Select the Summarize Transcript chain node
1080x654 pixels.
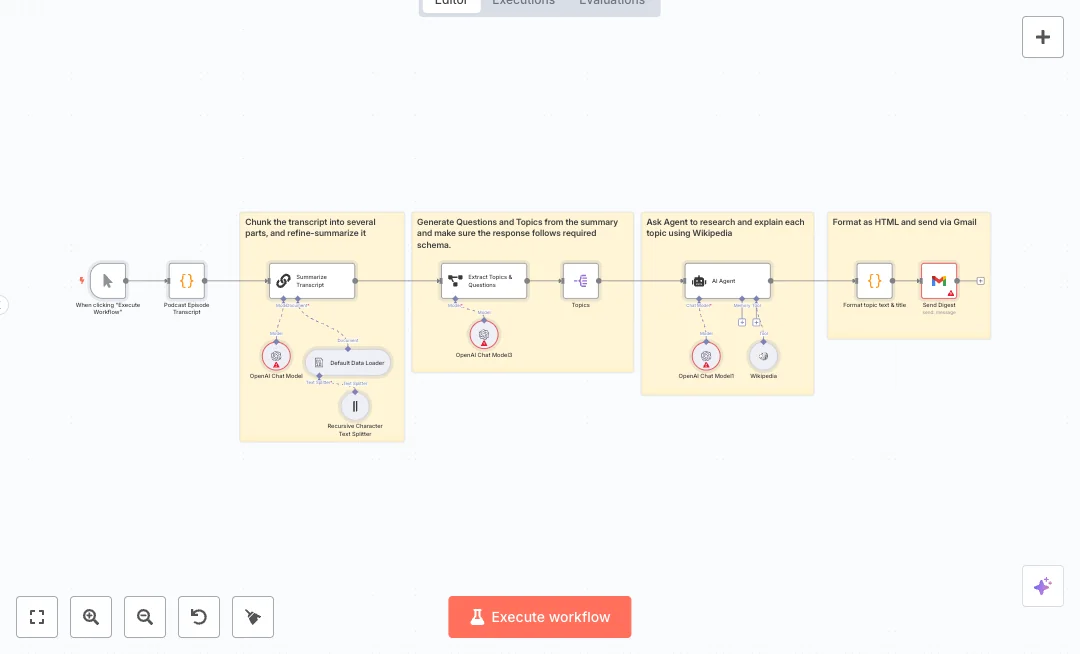coord(312,281)
